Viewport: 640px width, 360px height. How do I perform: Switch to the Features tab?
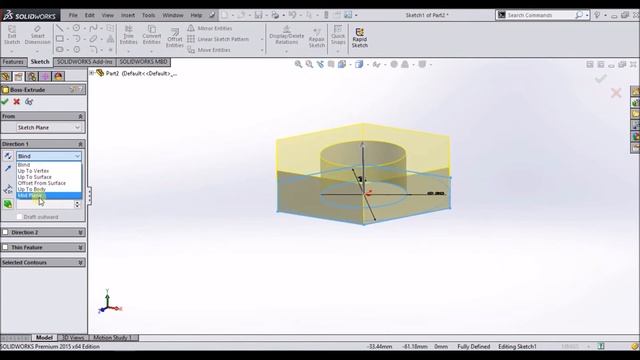click(x=13, y=62)
